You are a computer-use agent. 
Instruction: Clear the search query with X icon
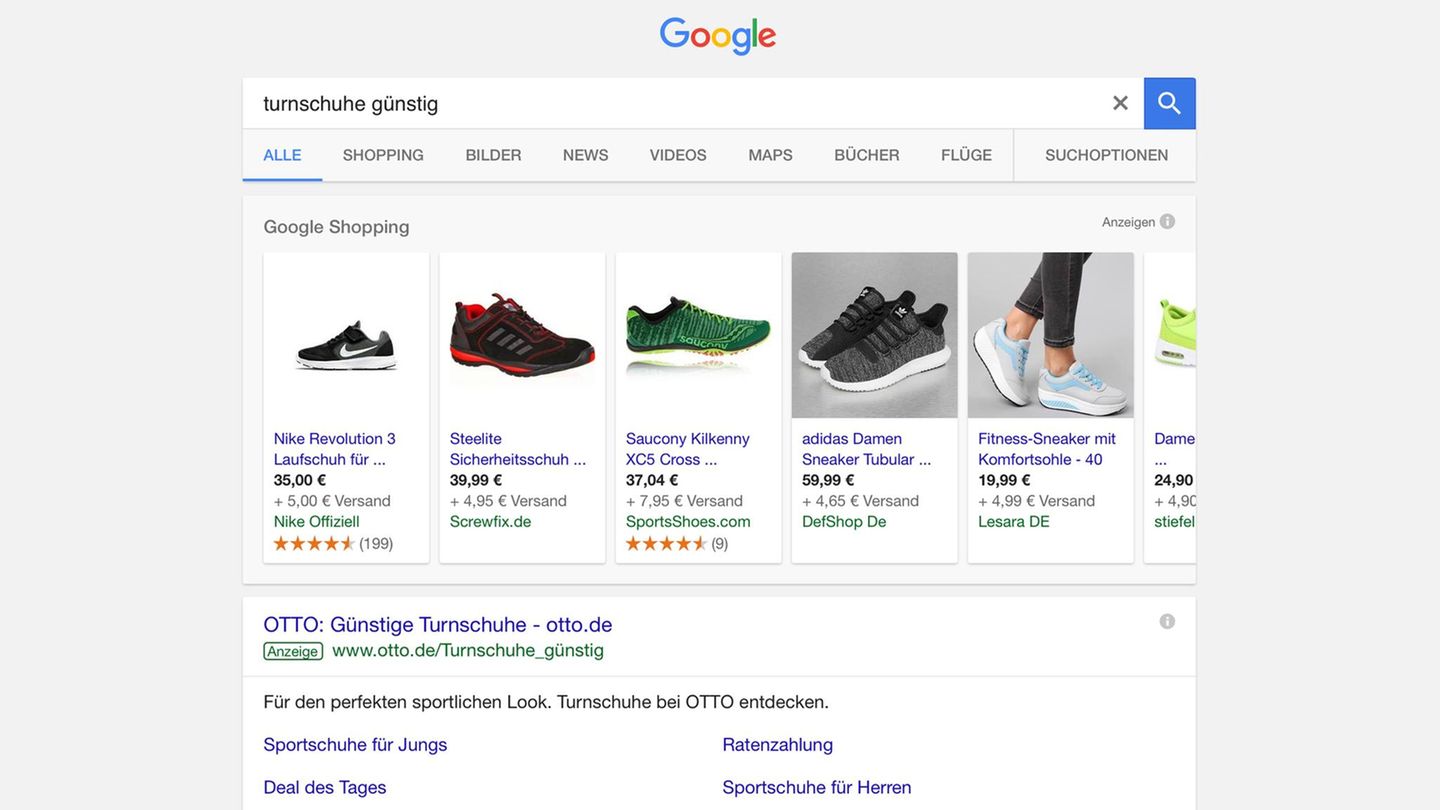1120,103
